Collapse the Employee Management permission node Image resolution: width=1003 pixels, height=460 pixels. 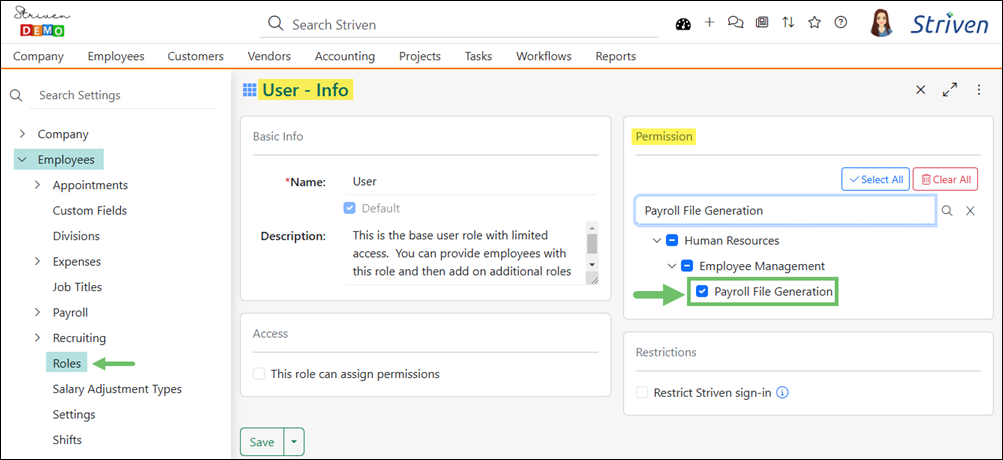click(672, 266)
